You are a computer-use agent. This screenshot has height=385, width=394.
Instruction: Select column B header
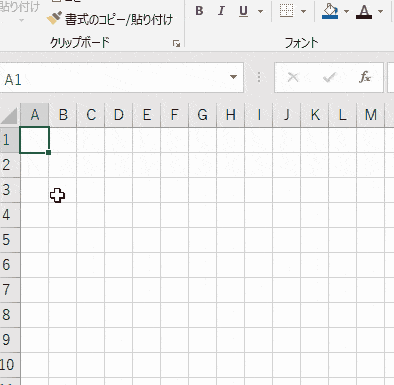[63, 115]
